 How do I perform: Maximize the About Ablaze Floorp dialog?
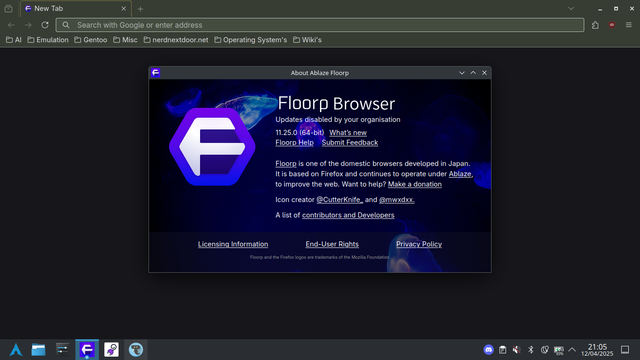[473, 73]
